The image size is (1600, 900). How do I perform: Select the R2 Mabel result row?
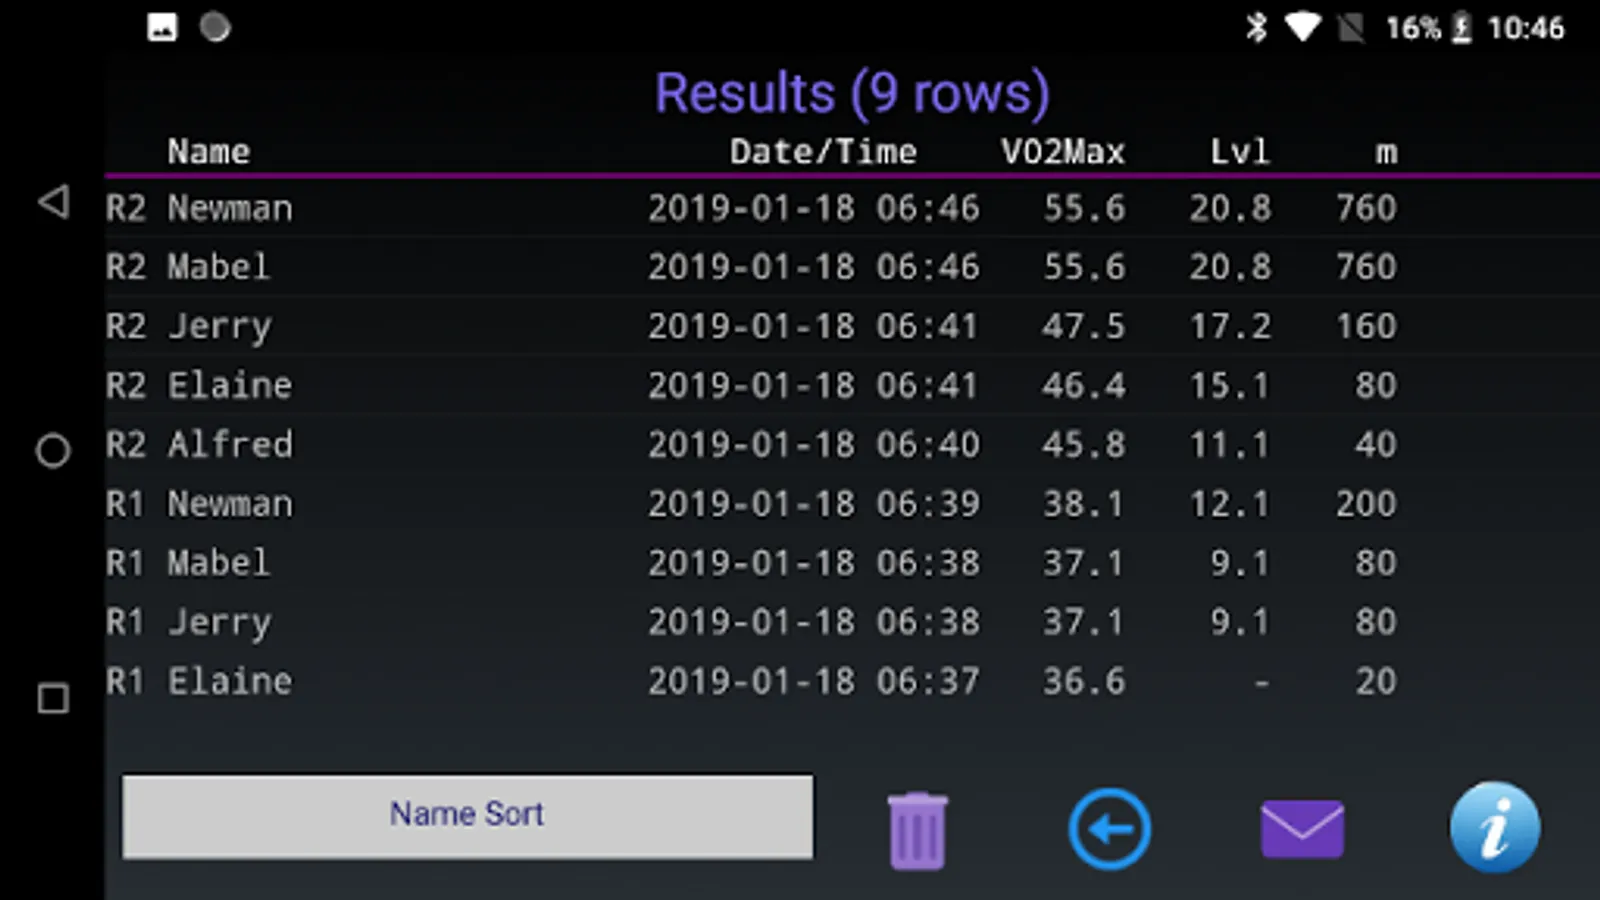pos(750,267)
